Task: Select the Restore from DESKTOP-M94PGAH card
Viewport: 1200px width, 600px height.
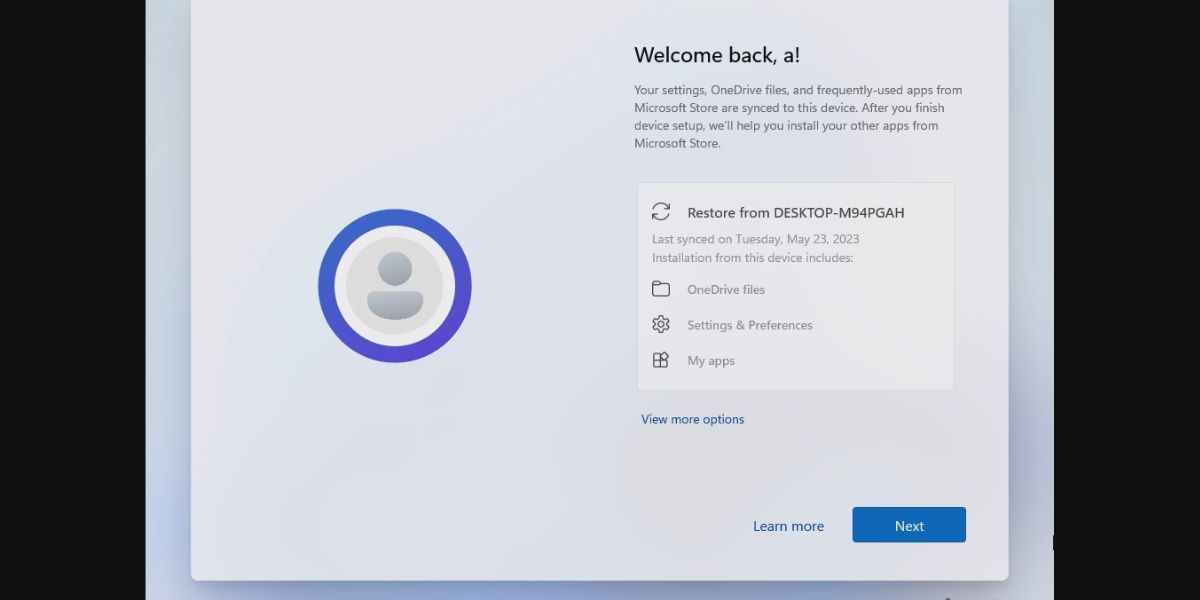Action: click(x=795, y=285)
